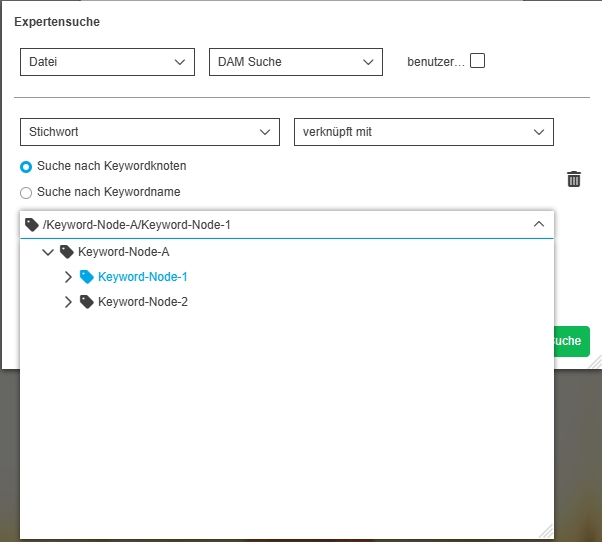Collapse the Keyword-Node-A tree branch
Screen dimensions: 602x542
tap(47, 252)
